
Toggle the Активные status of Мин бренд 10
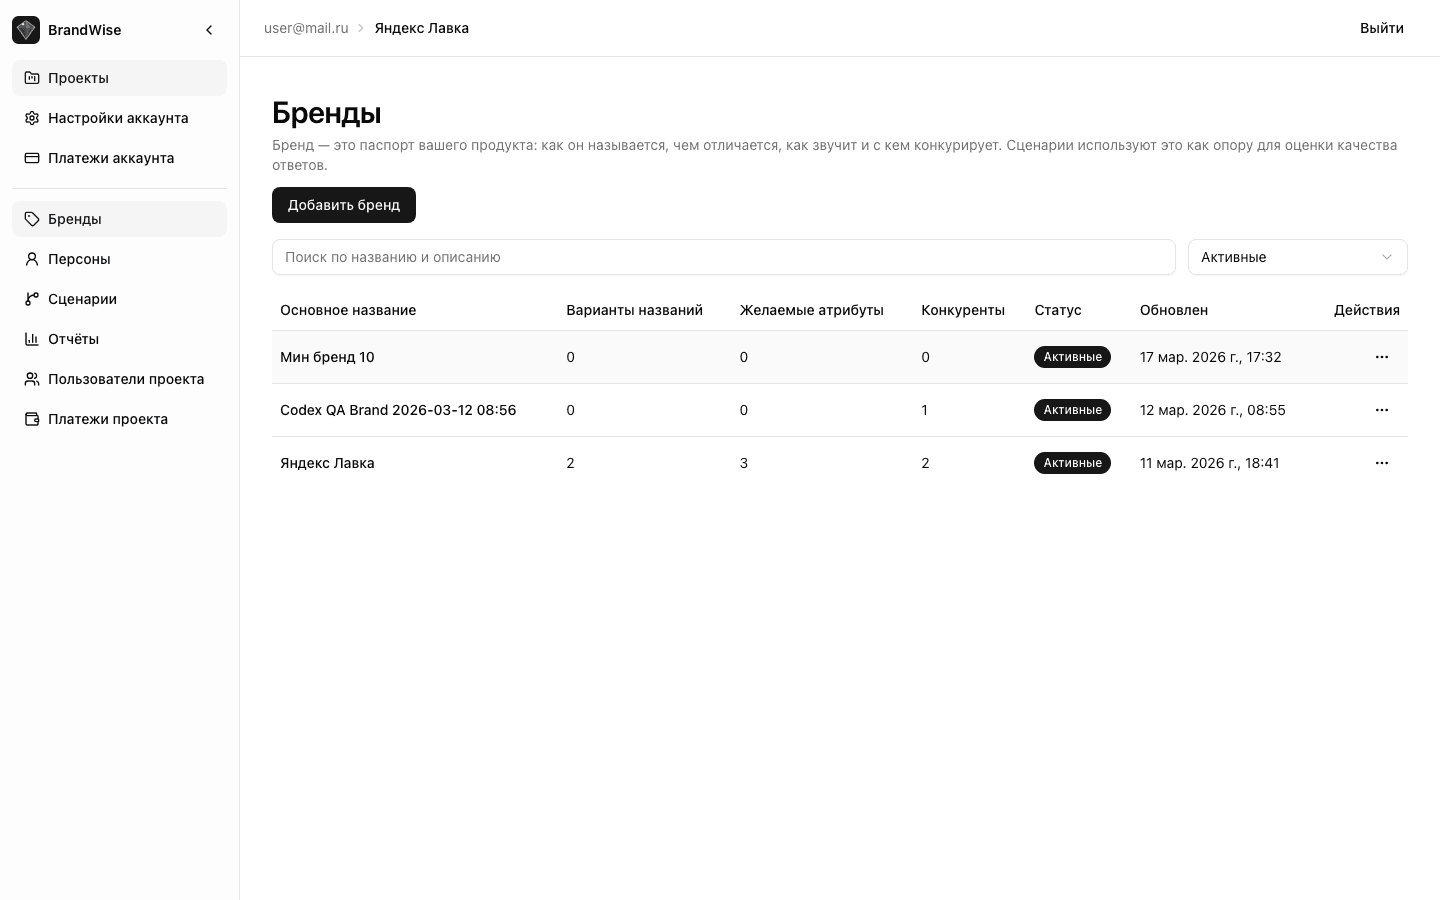(x=1072, y=357)
